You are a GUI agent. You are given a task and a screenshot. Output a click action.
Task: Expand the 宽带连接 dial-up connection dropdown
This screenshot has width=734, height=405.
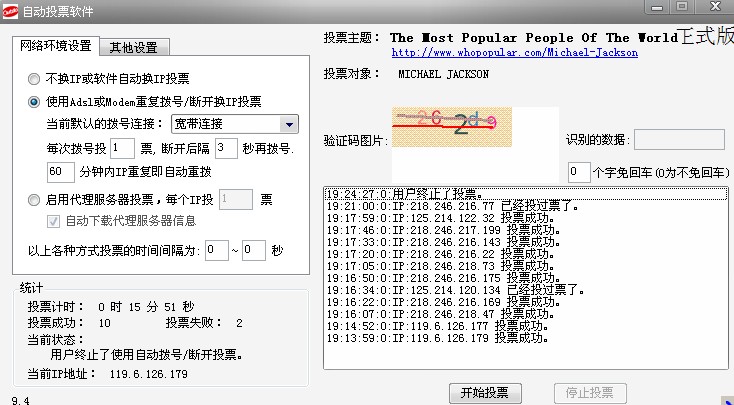point(288,124)
